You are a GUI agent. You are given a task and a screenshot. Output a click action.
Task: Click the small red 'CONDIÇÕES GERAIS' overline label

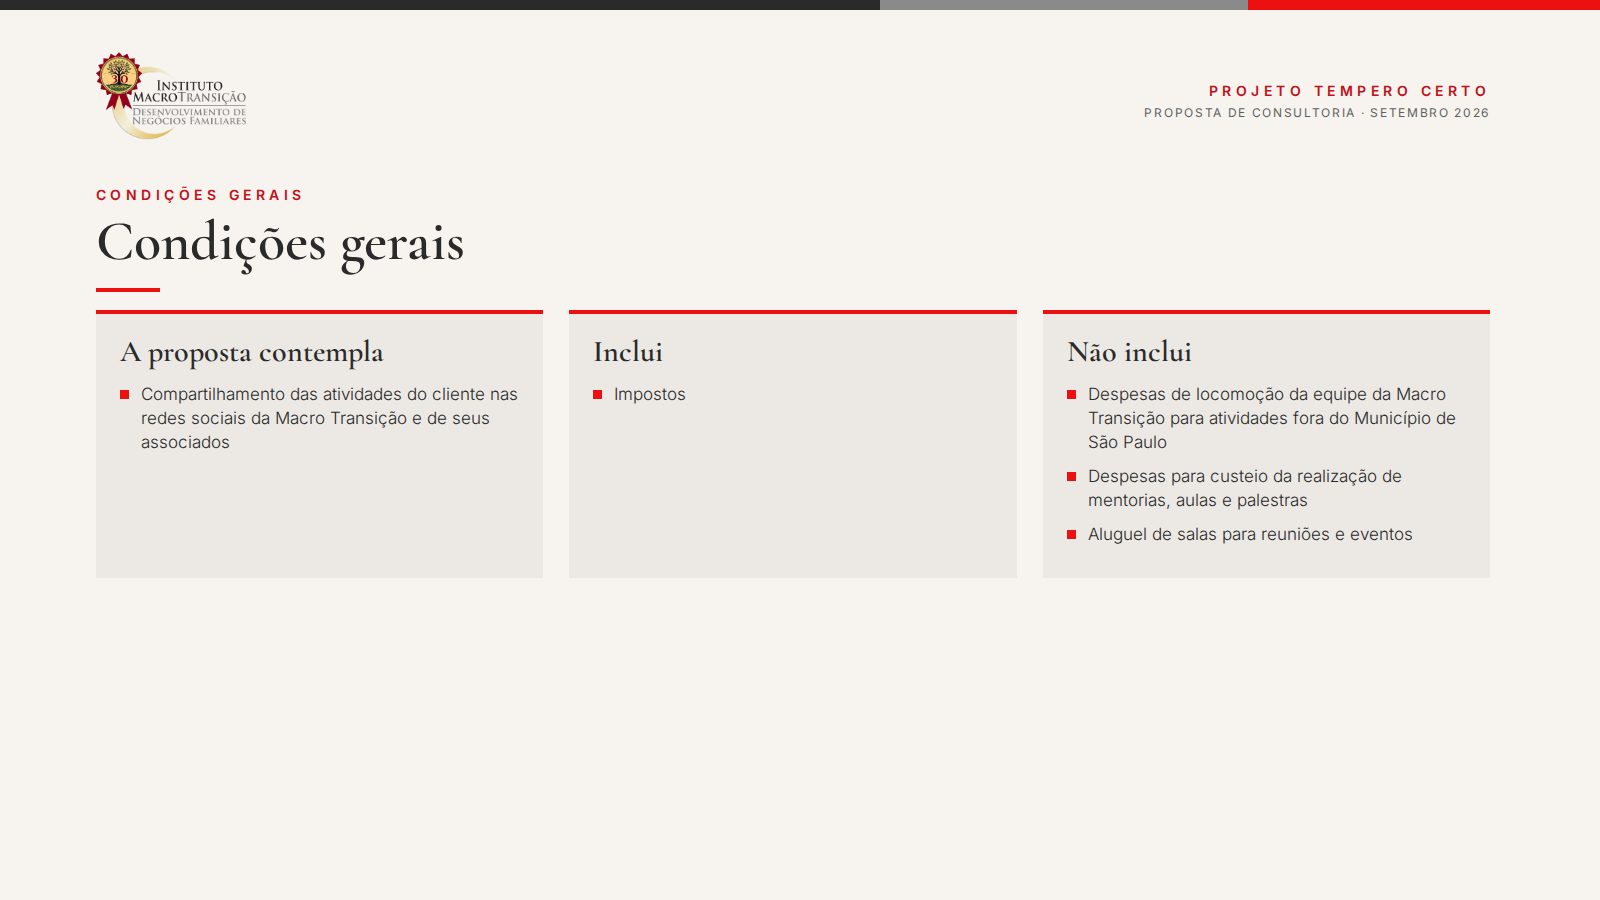point(199,195)
